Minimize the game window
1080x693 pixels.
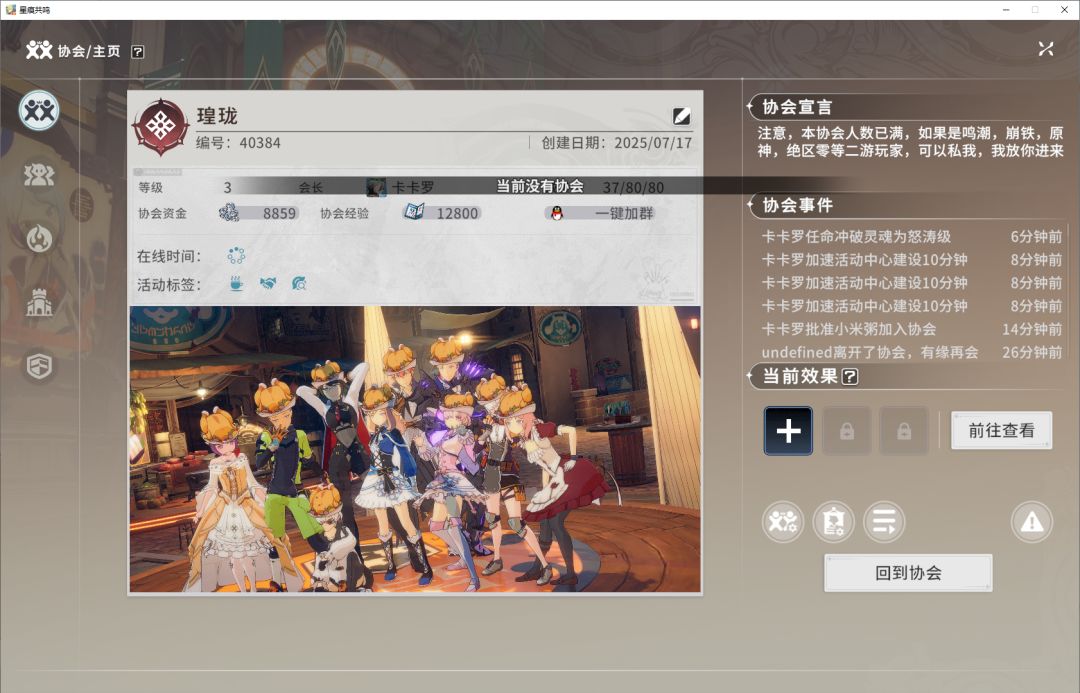click(x=1006, y=10)
